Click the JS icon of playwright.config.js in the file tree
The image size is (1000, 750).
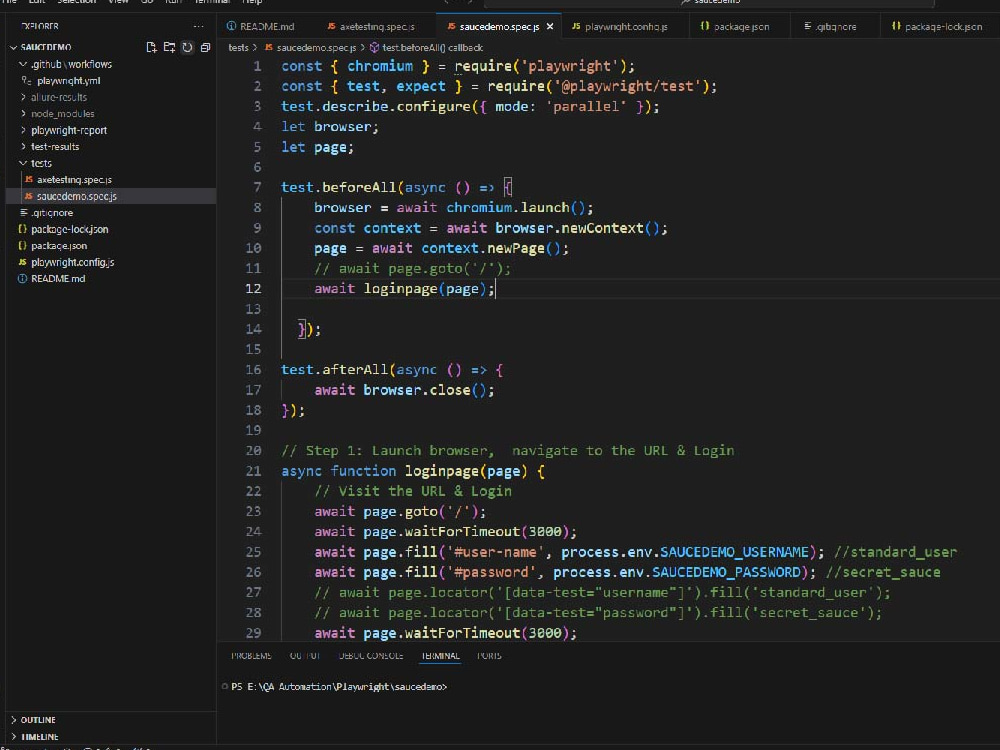22,262
